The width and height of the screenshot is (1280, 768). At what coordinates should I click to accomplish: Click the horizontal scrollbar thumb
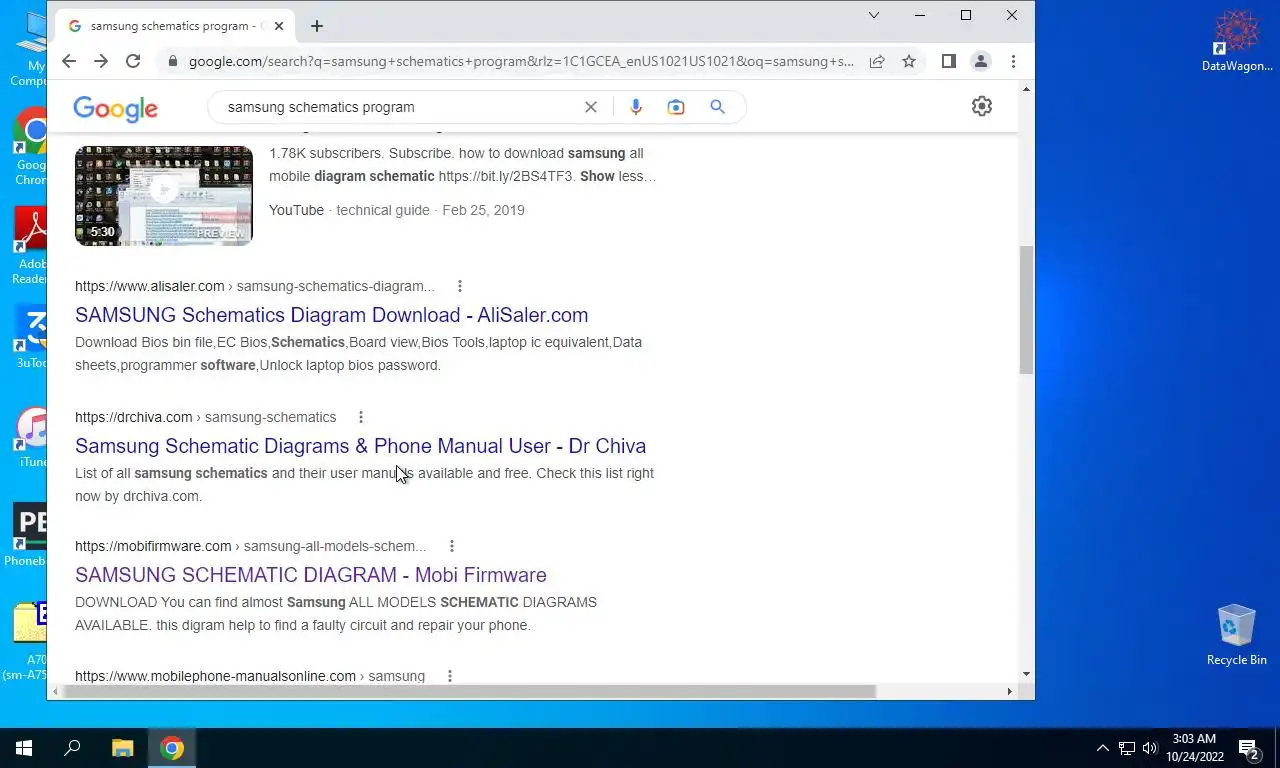[x=470, y=691]
